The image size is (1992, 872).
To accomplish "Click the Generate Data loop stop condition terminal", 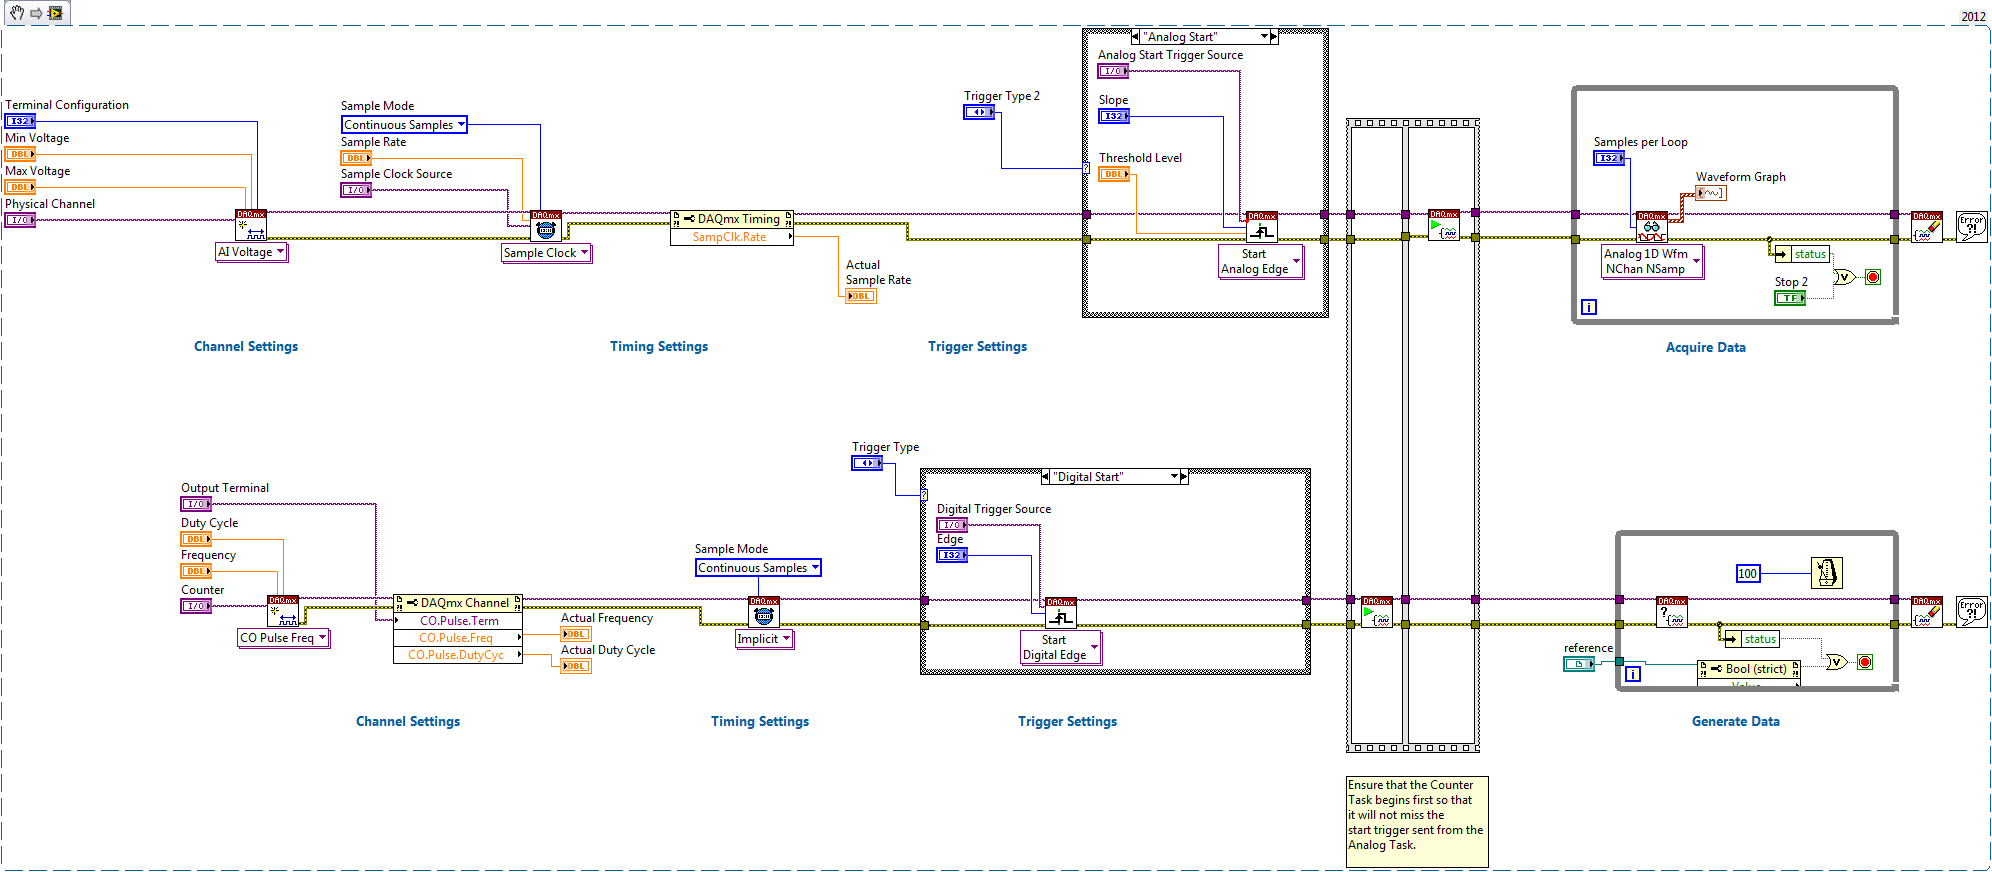I will click(x=1865, y=662).
